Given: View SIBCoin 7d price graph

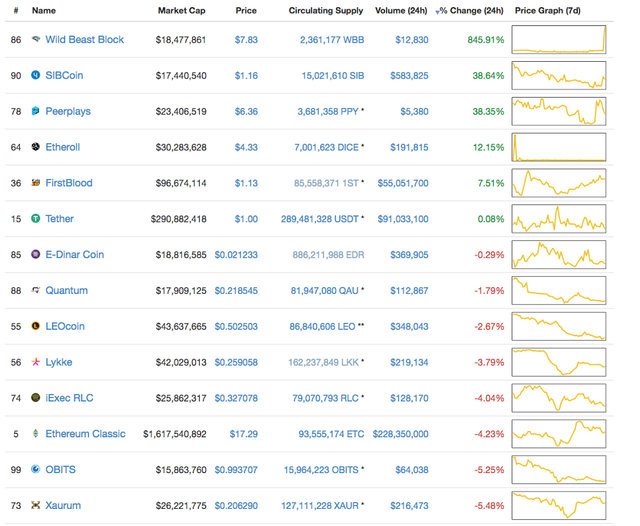Looking at the screenshot, I should pyautogui.click(x=559, y=75).
